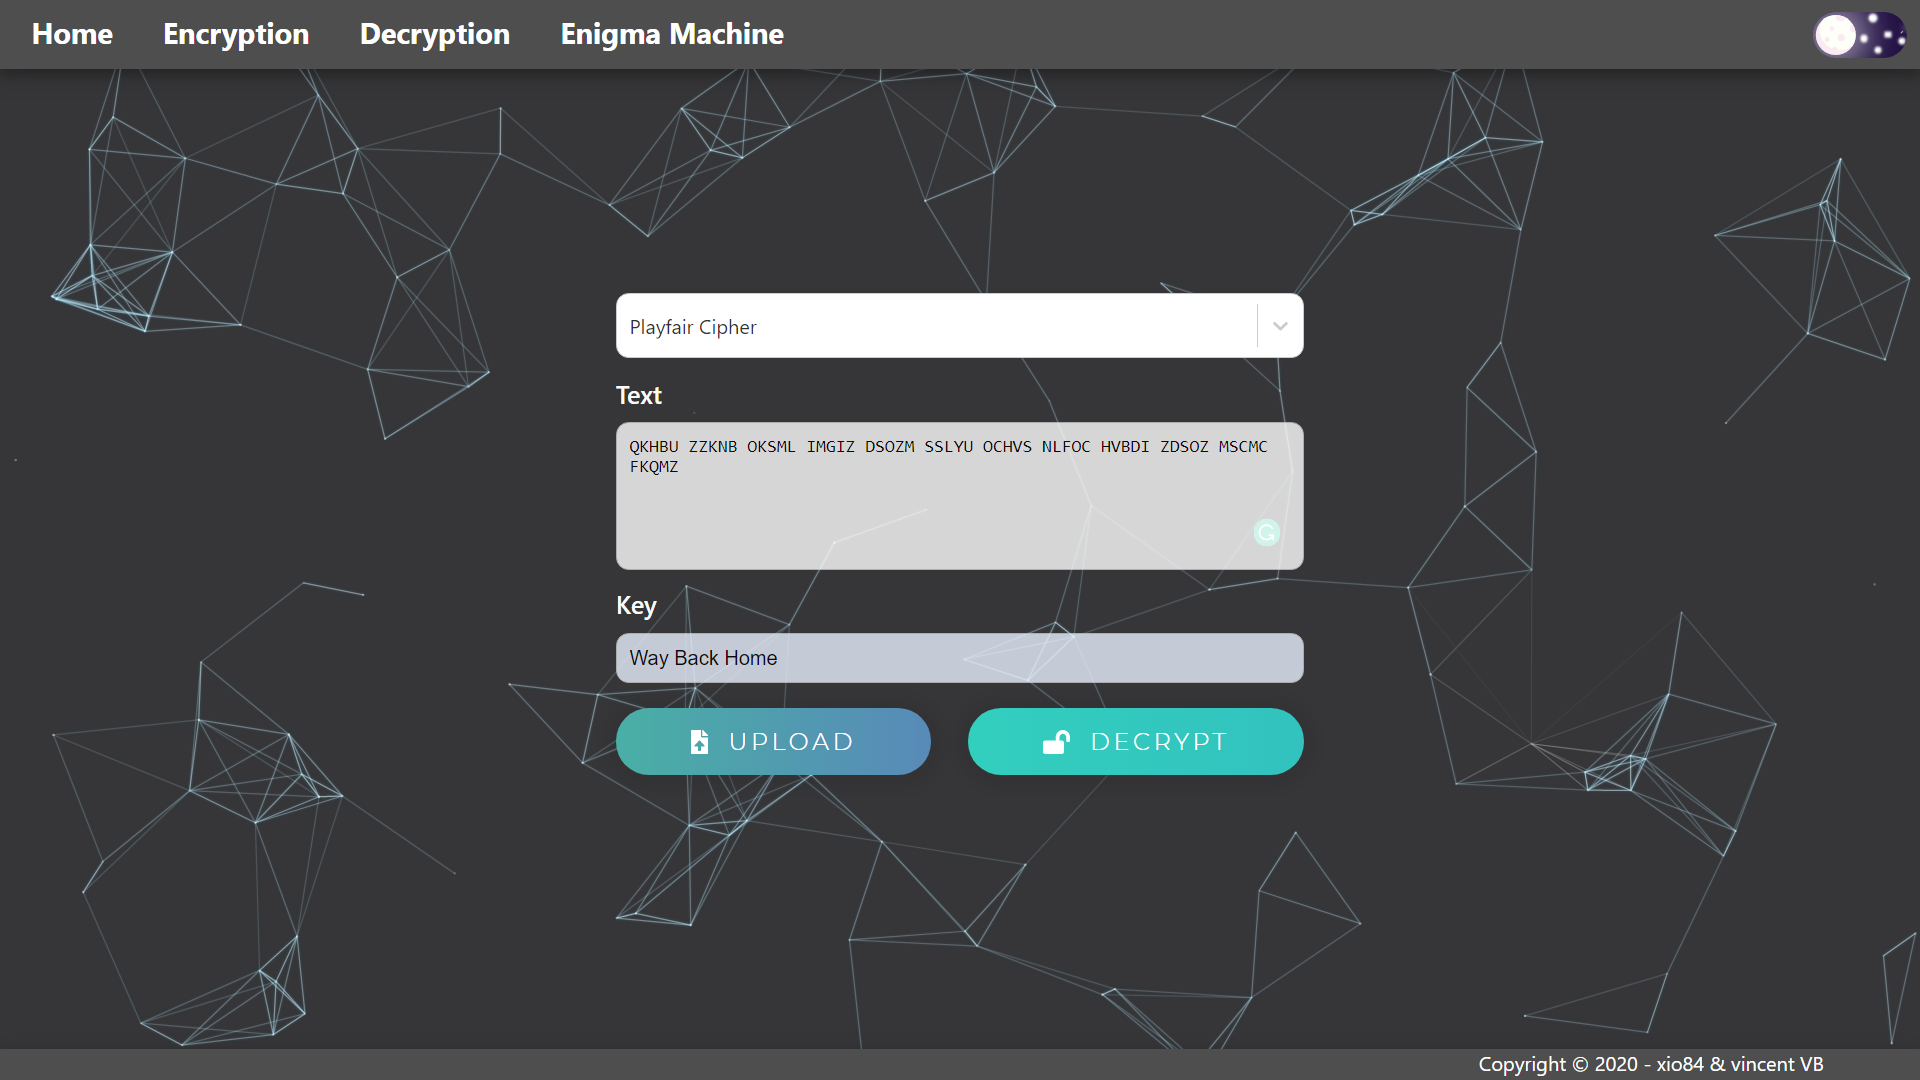Screen dimensions: 1920x1080
Task: Click the upload file icon on UPLOAD
Action: [699, 741]
